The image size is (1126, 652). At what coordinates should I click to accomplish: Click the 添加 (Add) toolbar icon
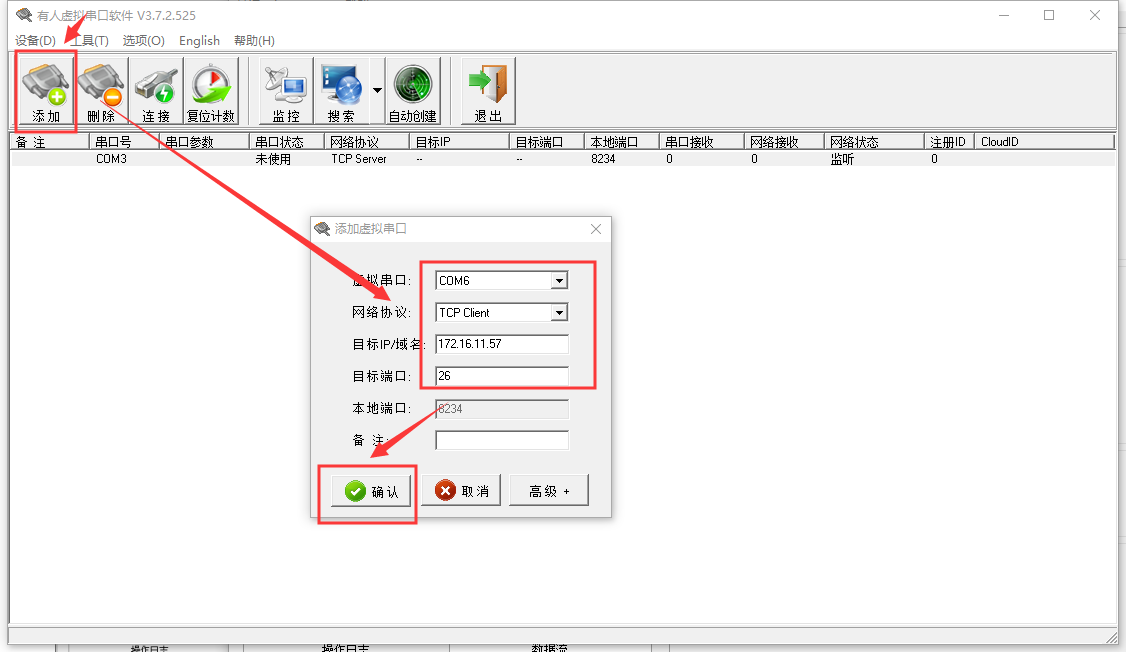click(46, 91)
